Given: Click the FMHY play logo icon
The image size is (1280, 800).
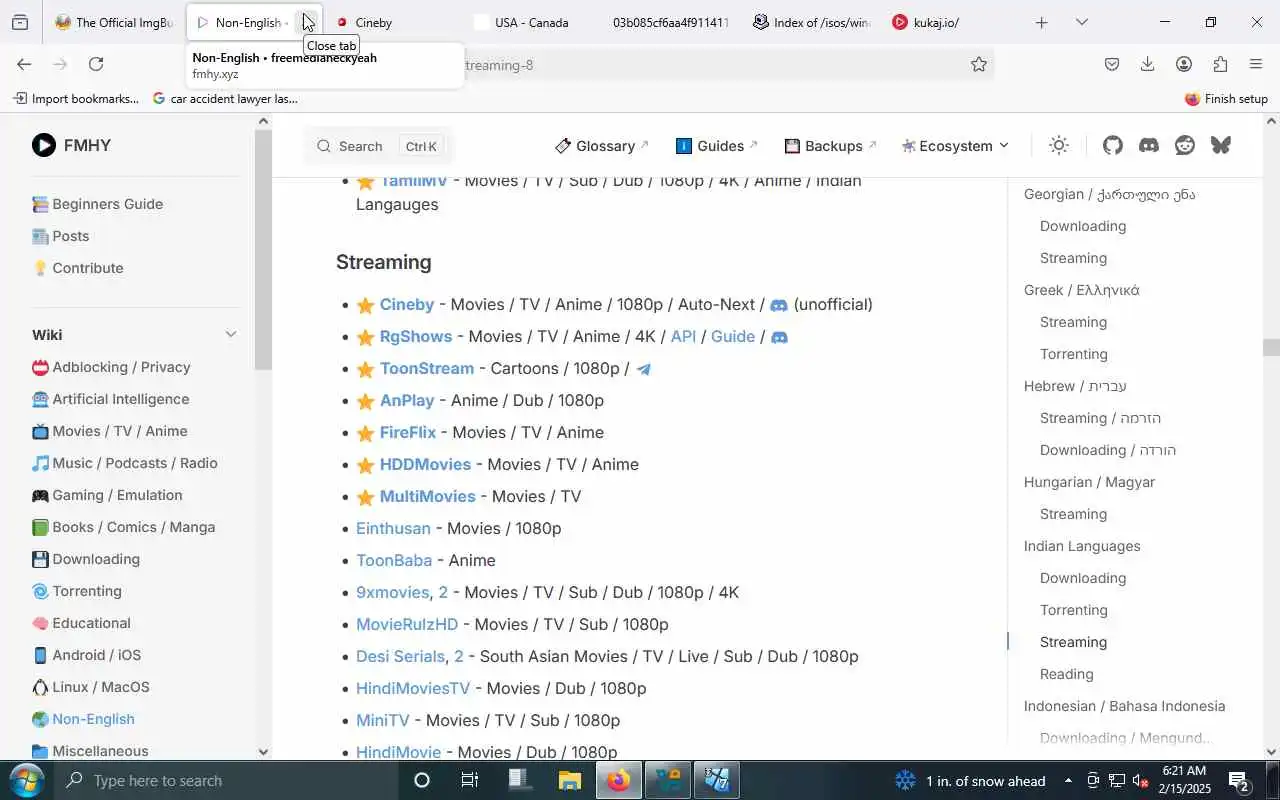Looking at the screenshot, I should click(x=44, y=145).
